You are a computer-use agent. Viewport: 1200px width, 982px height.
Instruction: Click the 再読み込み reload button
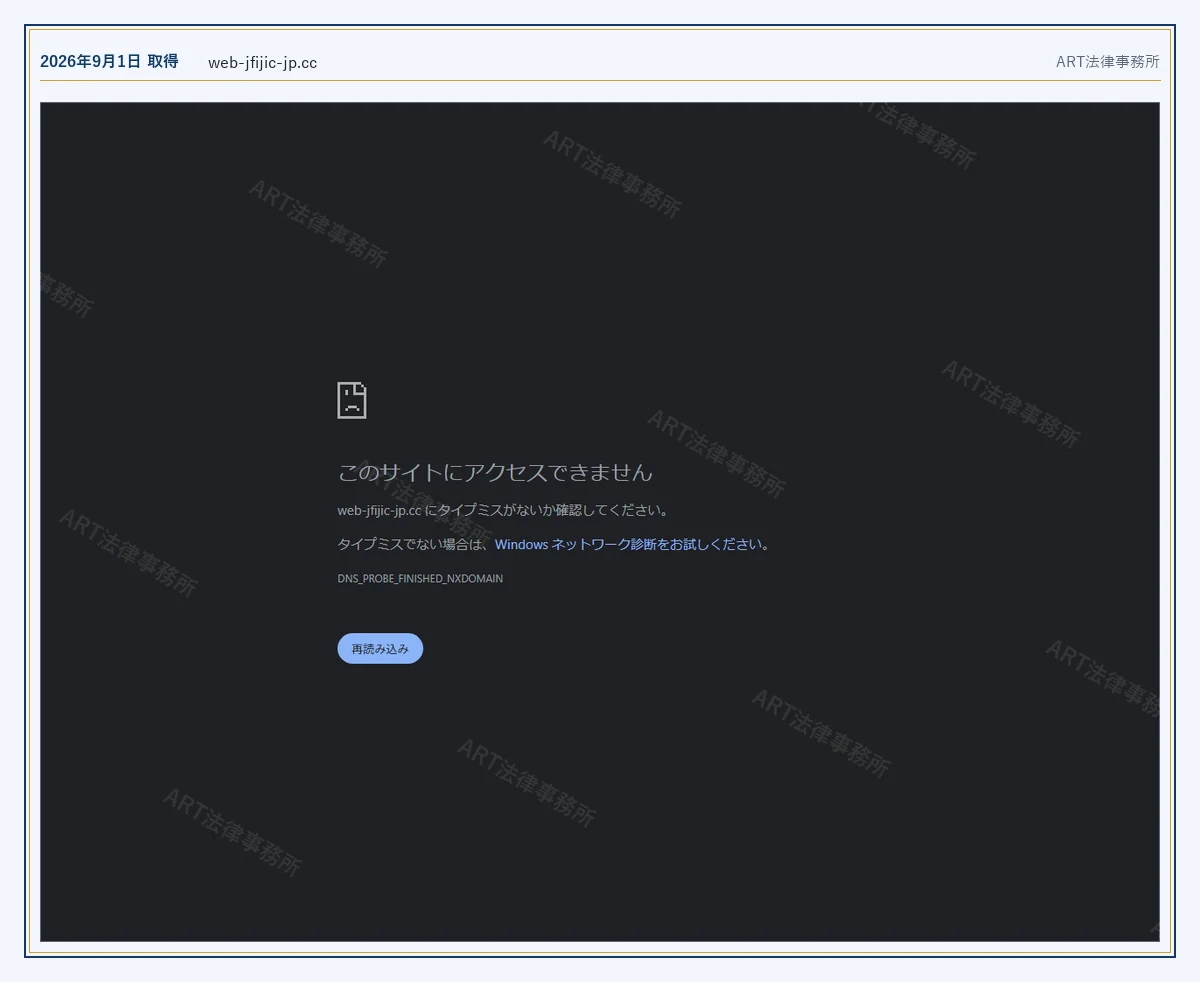[x=380, y=648]
